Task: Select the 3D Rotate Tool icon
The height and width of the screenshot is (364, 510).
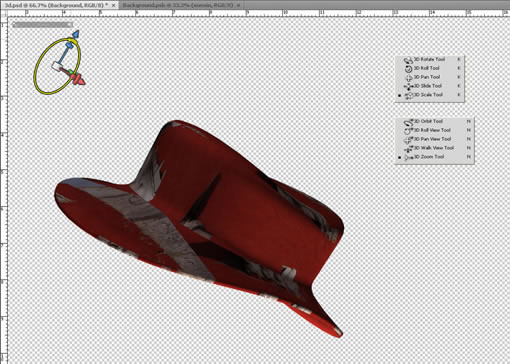Action: coord(408,60)
